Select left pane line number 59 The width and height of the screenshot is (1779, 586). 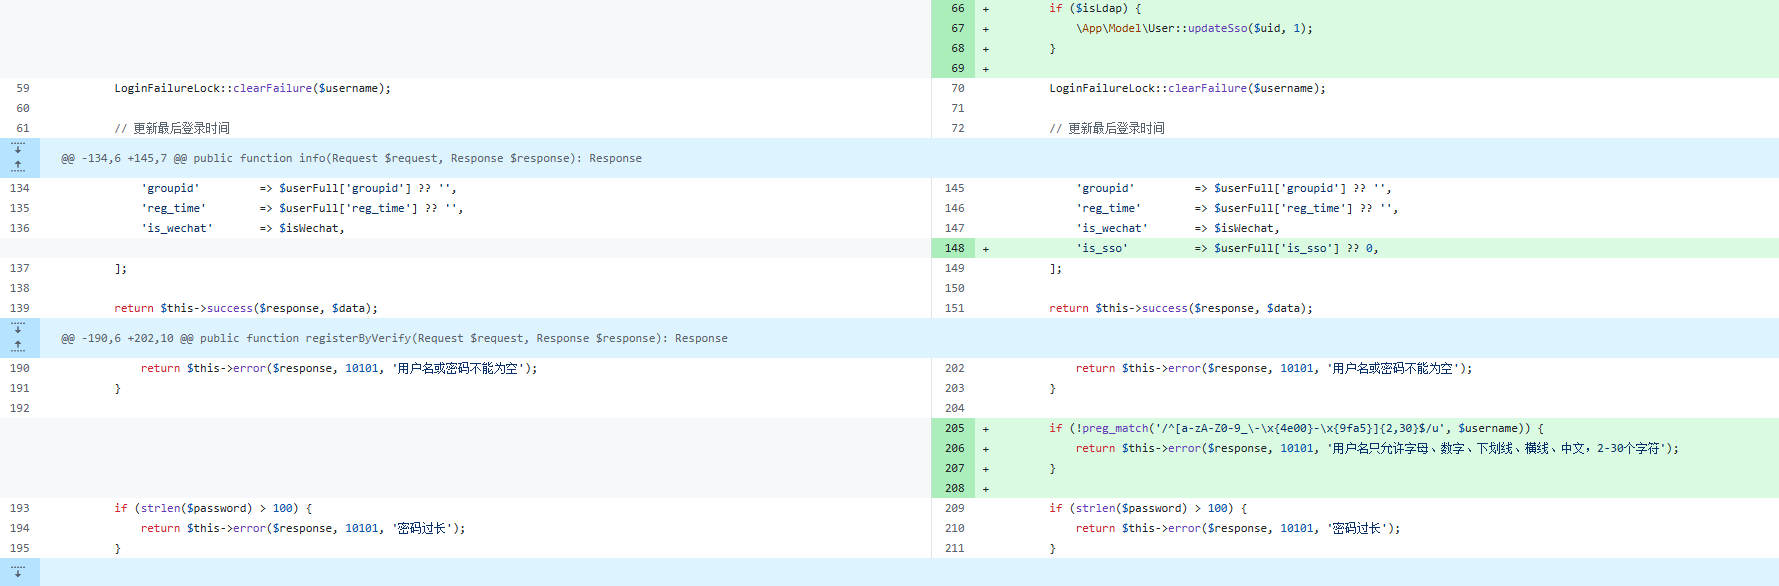(22, 88)
